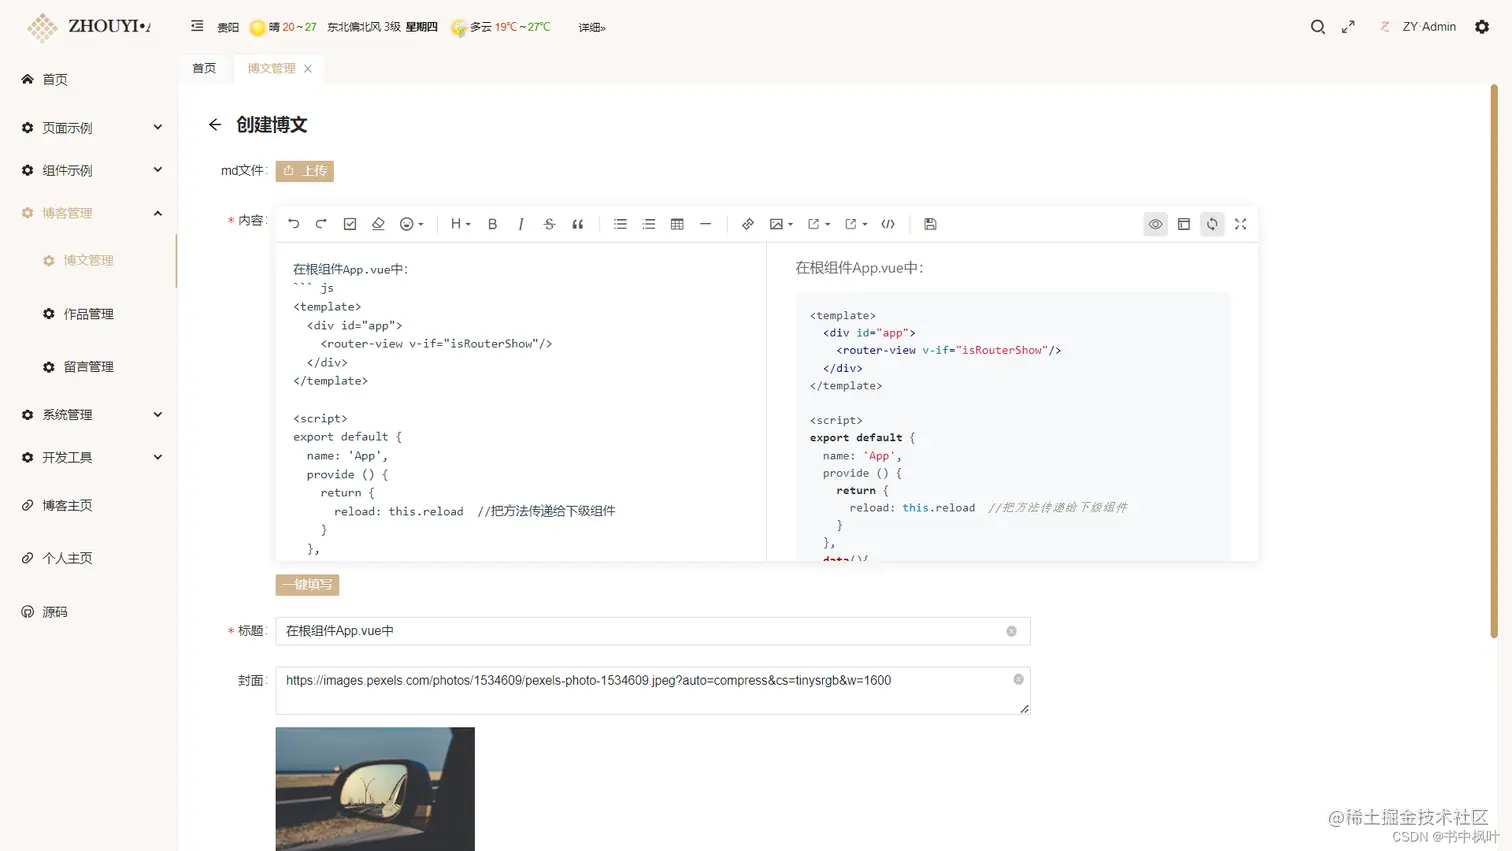Insert an unordered bullet list
Image resolution: width=1512 pixels, height=851 pixels.
(x=620, y=224)
